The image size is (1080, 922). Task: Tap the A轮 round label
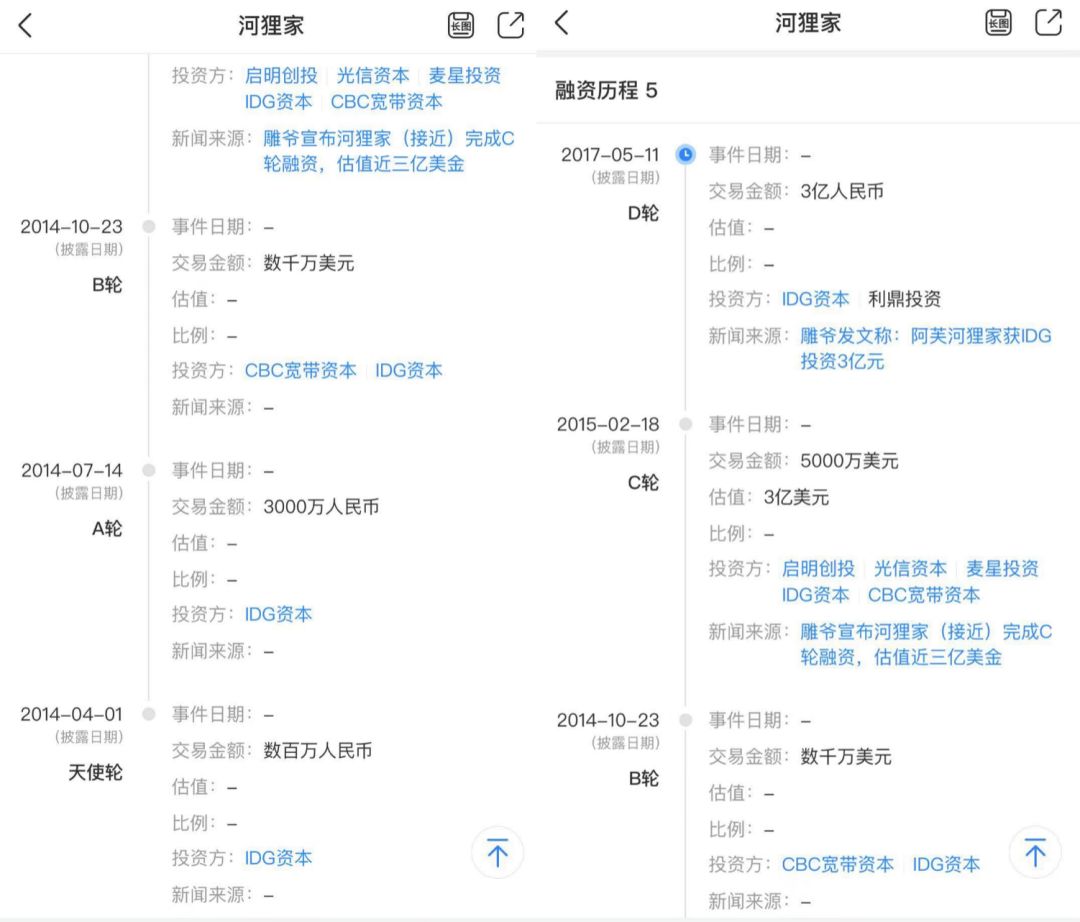[107, 529]
